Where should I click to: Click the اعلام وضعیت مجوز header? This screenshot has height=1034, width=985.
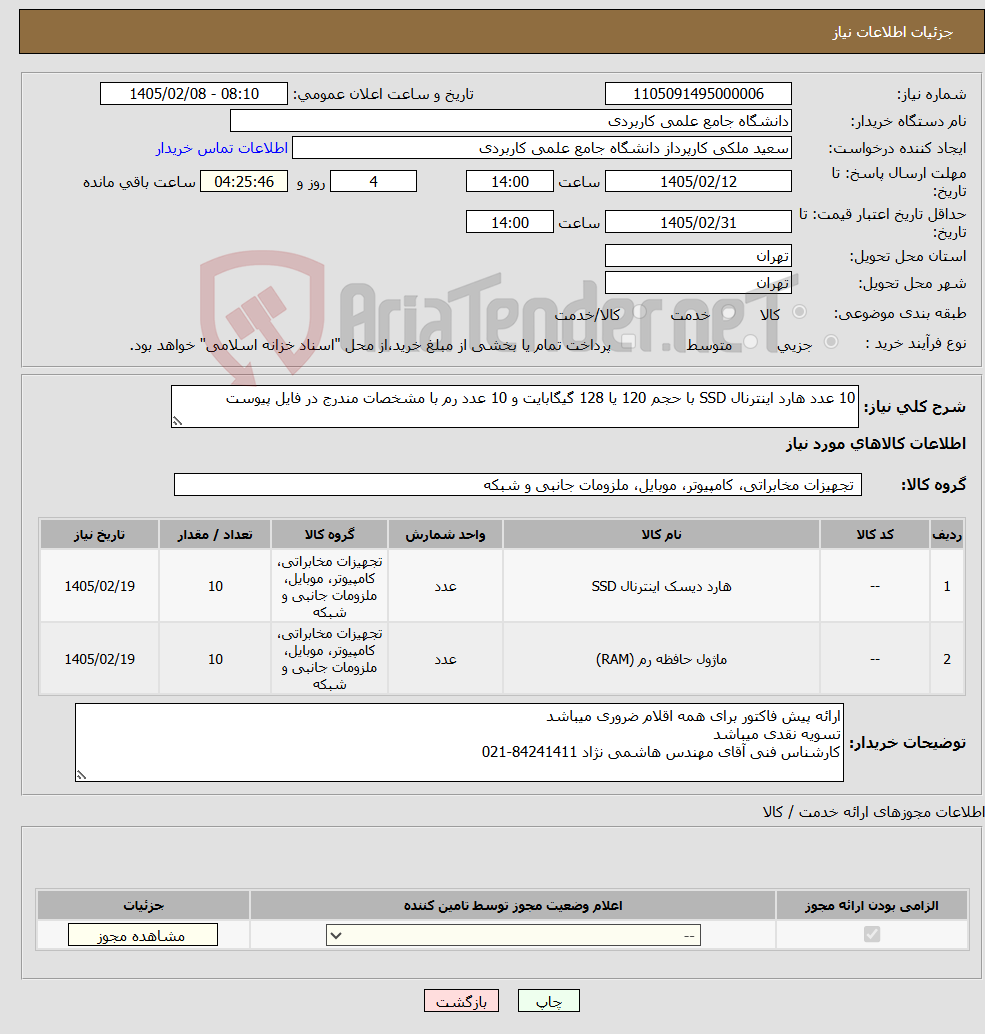pos(513,905)
